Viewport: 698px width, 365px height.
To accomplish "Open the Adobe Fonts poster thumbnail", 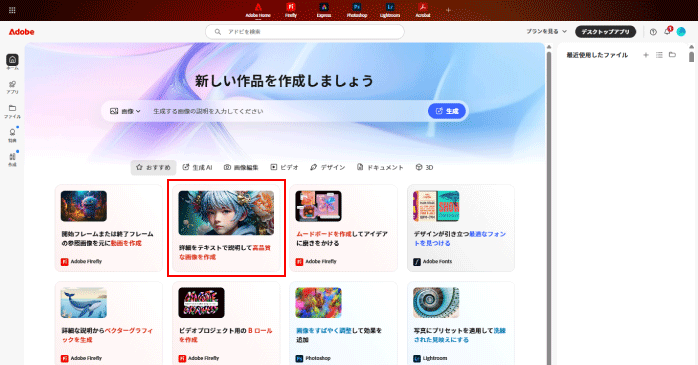I will (x=436, y=206).
